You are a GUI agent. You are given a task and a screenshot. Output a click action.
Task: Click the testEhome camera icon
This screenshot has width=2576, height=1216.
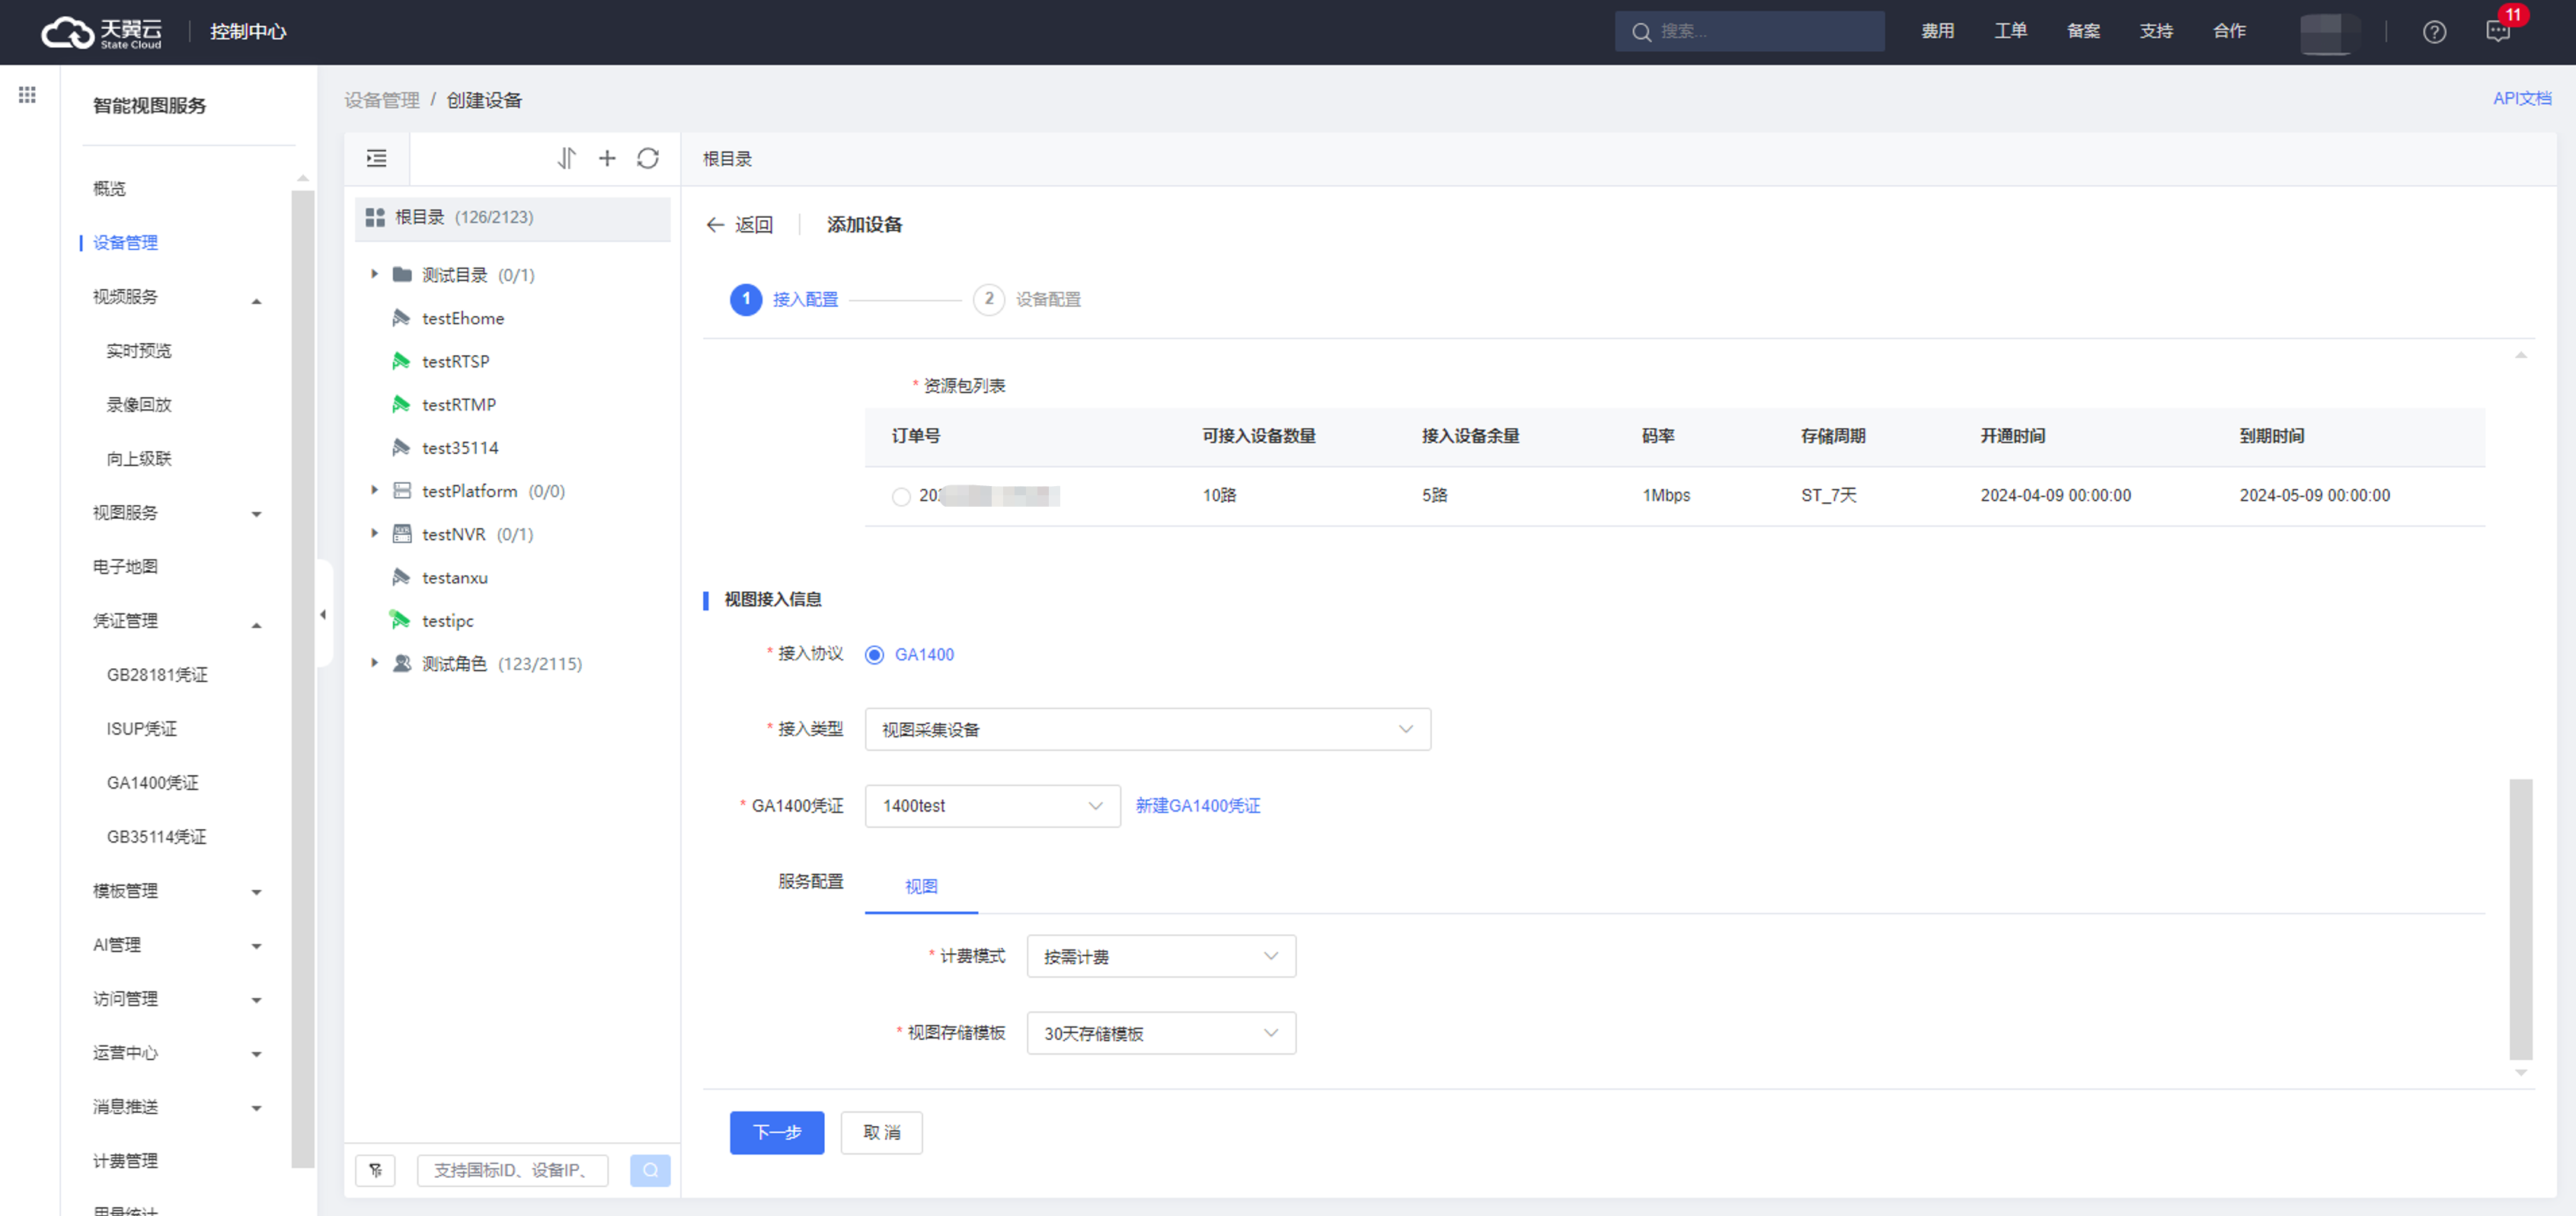[401, 318]
